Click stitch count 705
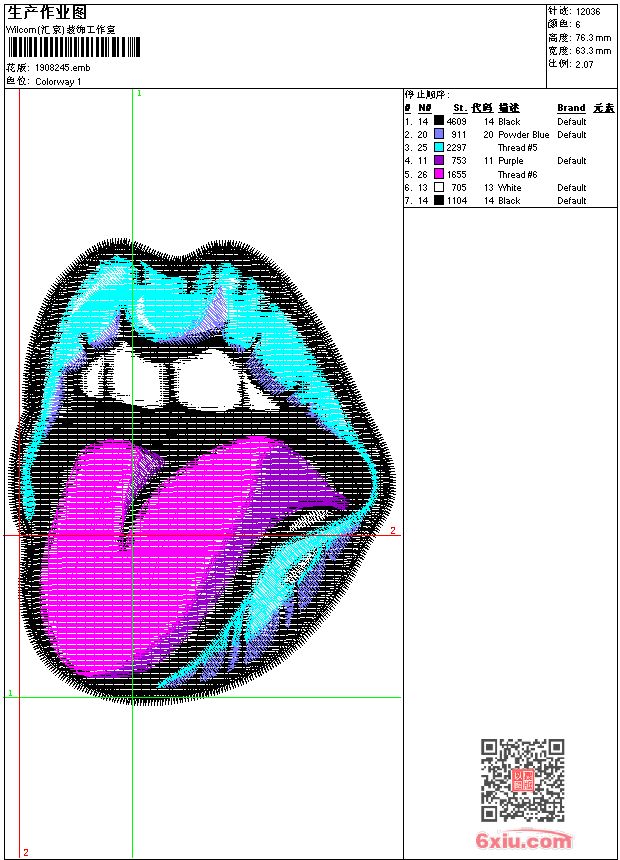Image resolution: width=620 pixels, height=860 pixels. pyautogui.click(x=459, y=188)
